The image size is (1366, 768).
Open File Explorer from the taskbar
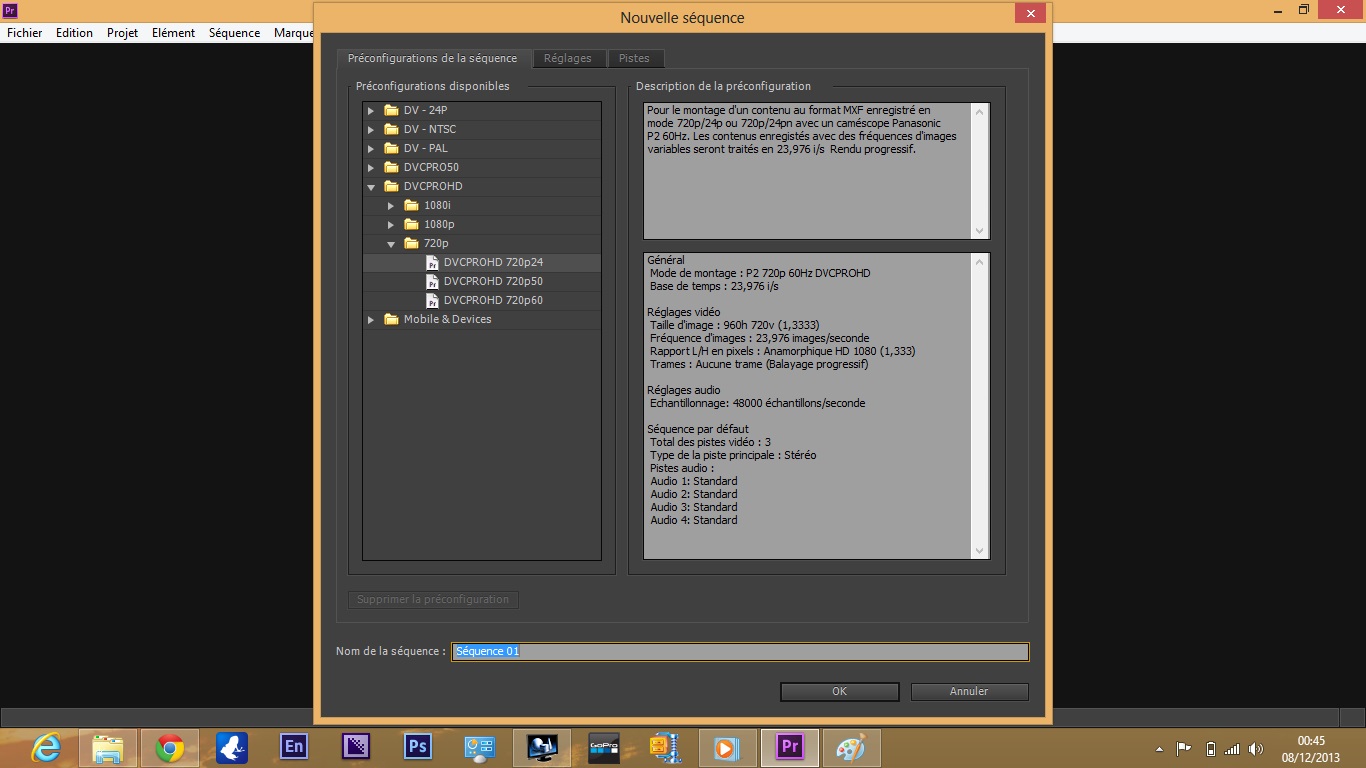coord(108,748)
